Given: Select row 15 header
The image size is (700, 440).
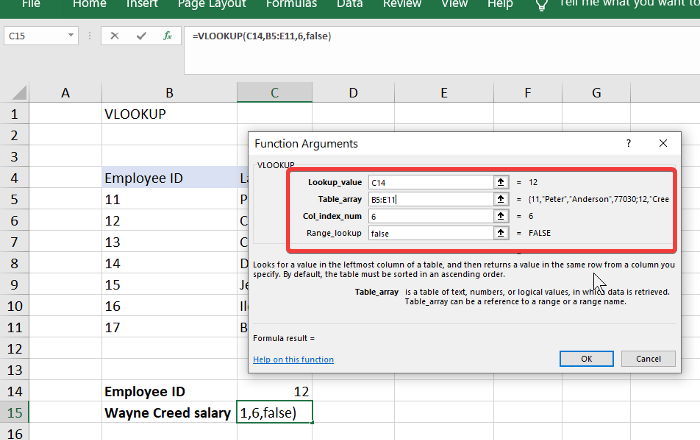Looking at the screenshot, I should [x=14, y=413].
